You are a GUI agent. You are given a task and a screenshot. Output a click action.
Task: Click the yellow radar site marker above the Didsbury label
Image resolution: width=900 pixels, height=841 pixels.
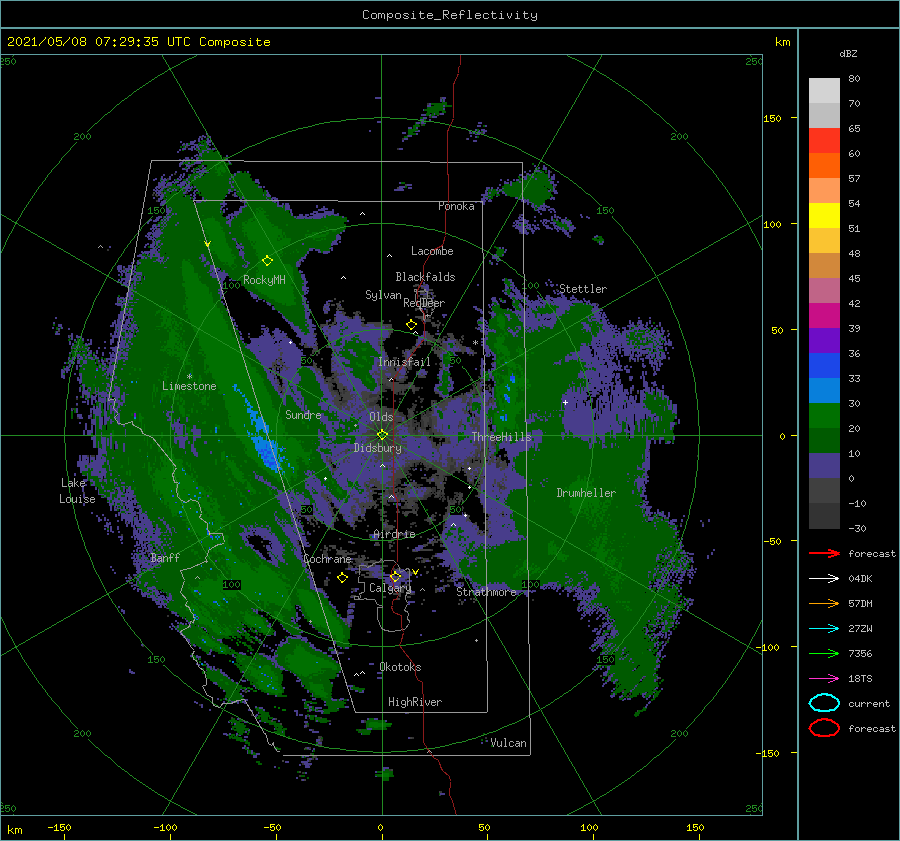pyautogui.click(x=382, y=435)
